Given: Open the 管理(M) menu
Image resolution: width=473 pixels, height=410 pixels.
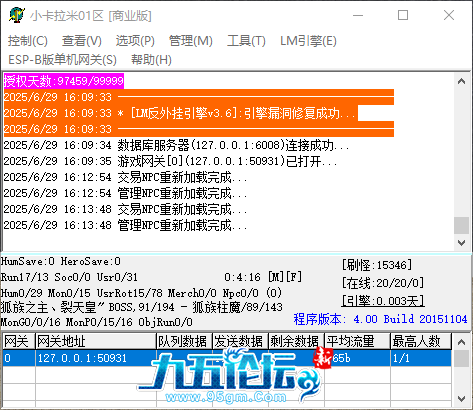Looking at the screenshot, I should tap(190, 41).
